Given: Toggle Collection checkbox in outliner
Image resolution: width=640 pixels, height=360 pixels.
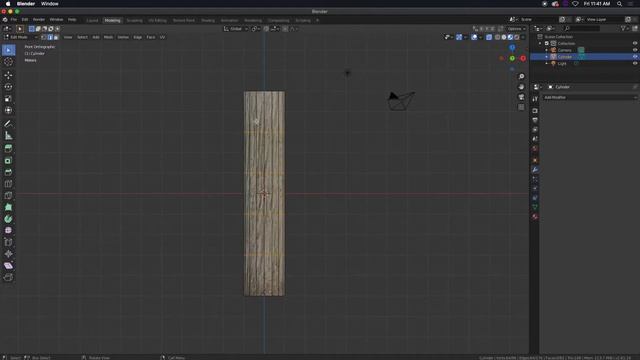Looking at the screenshot, I should tap(547, 43).
